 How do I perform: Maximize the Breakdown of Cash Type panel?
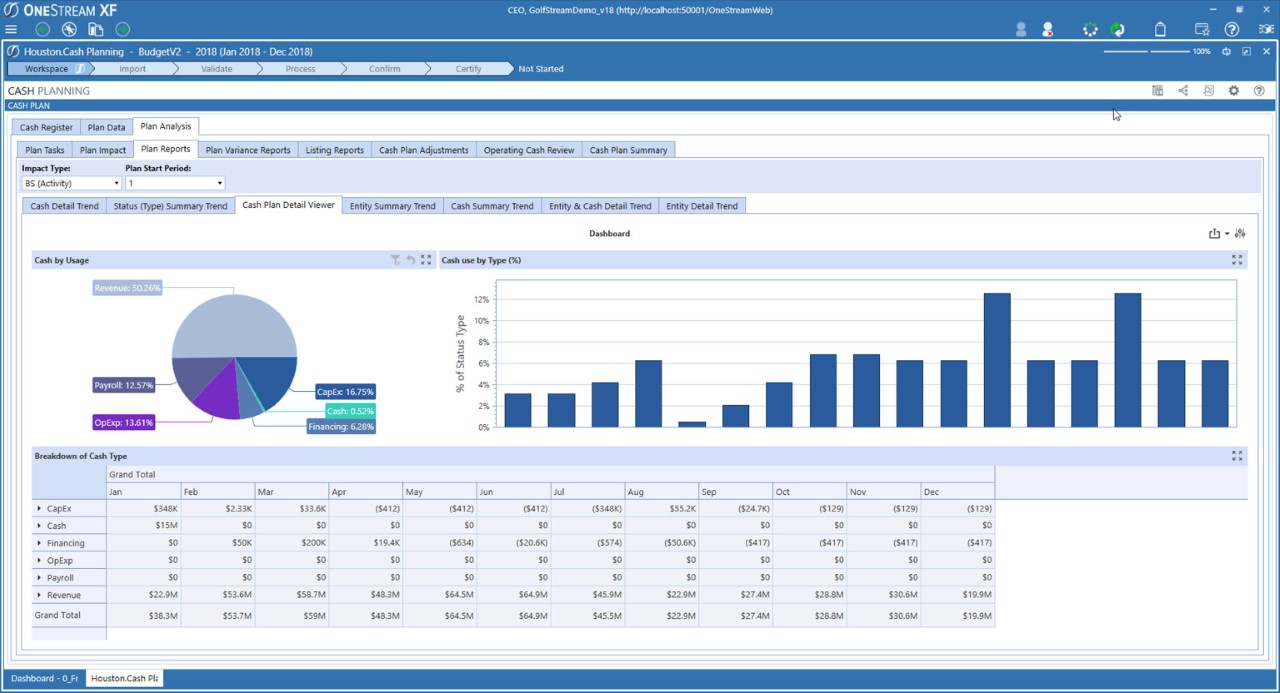tap(1237, 456)
